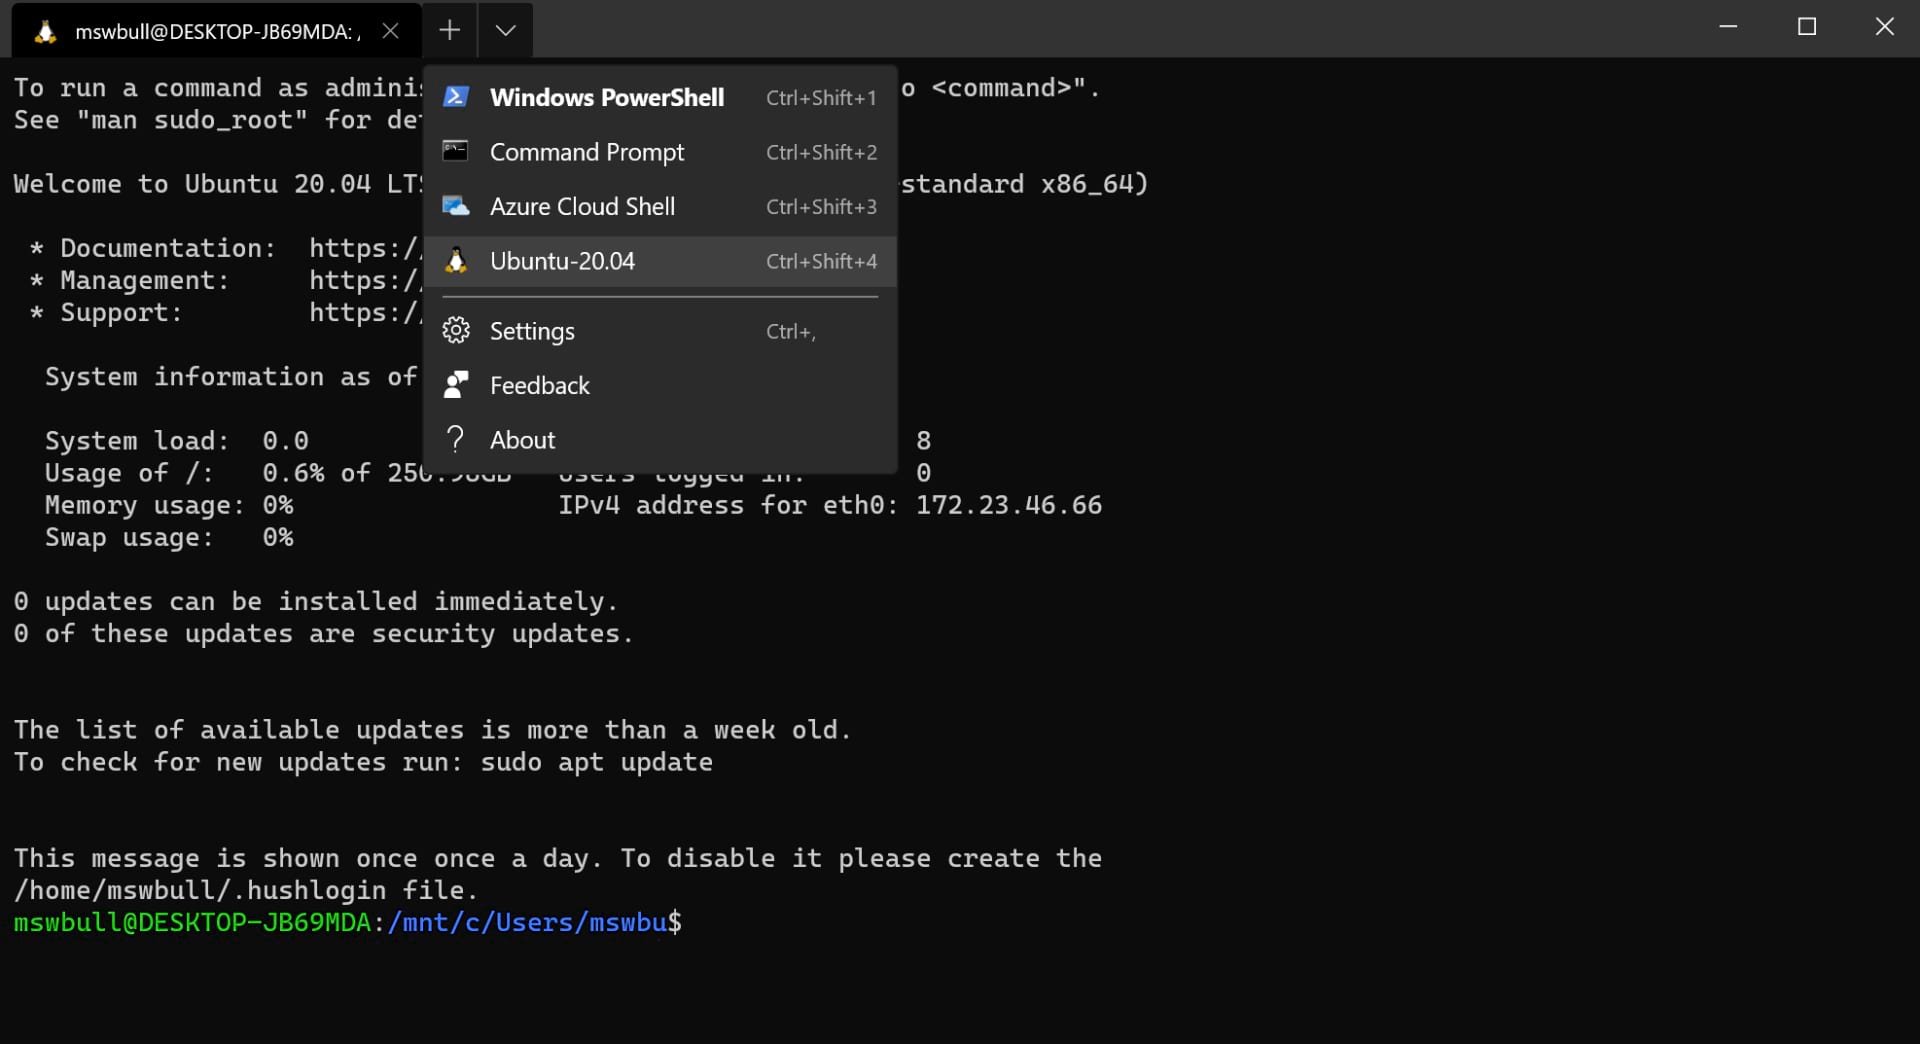1920x1044 pixels.
Task: Minimize the terminal window
Action: pyautogui.click(x=1728, y=27)
